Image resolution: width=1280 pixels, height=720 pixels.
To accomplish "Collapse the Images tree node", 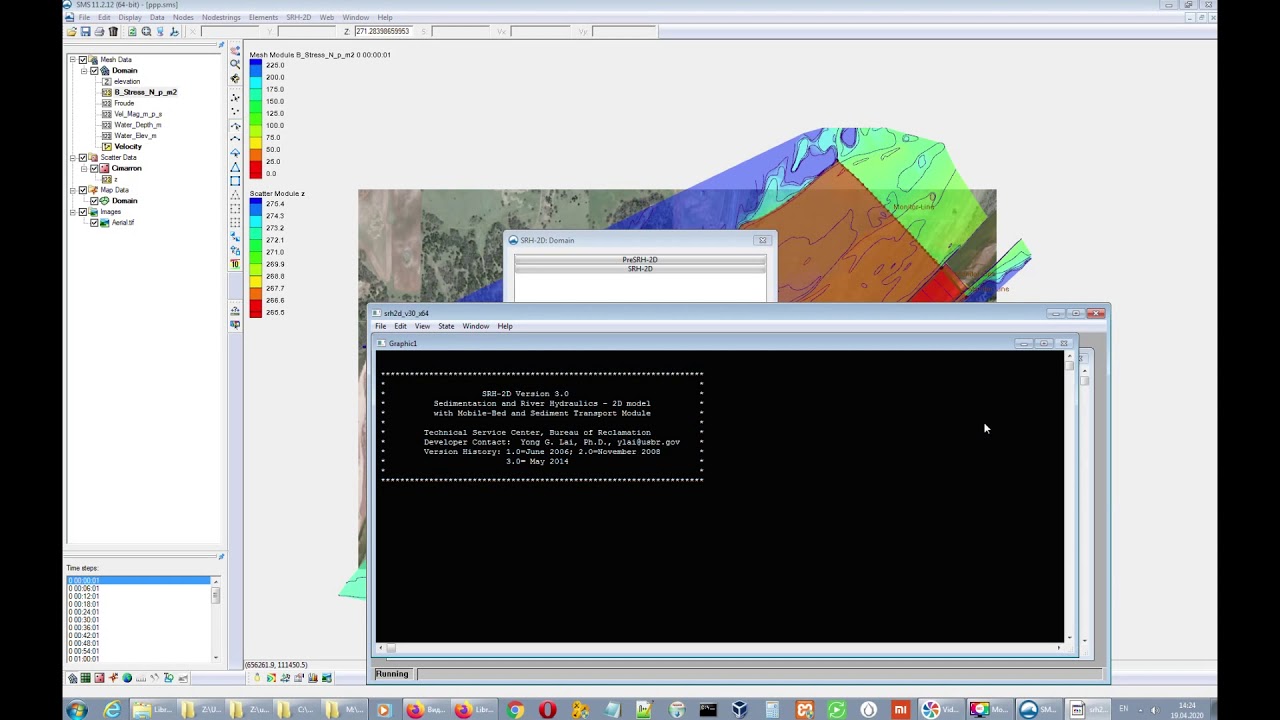I will click(x=73, y=212).
